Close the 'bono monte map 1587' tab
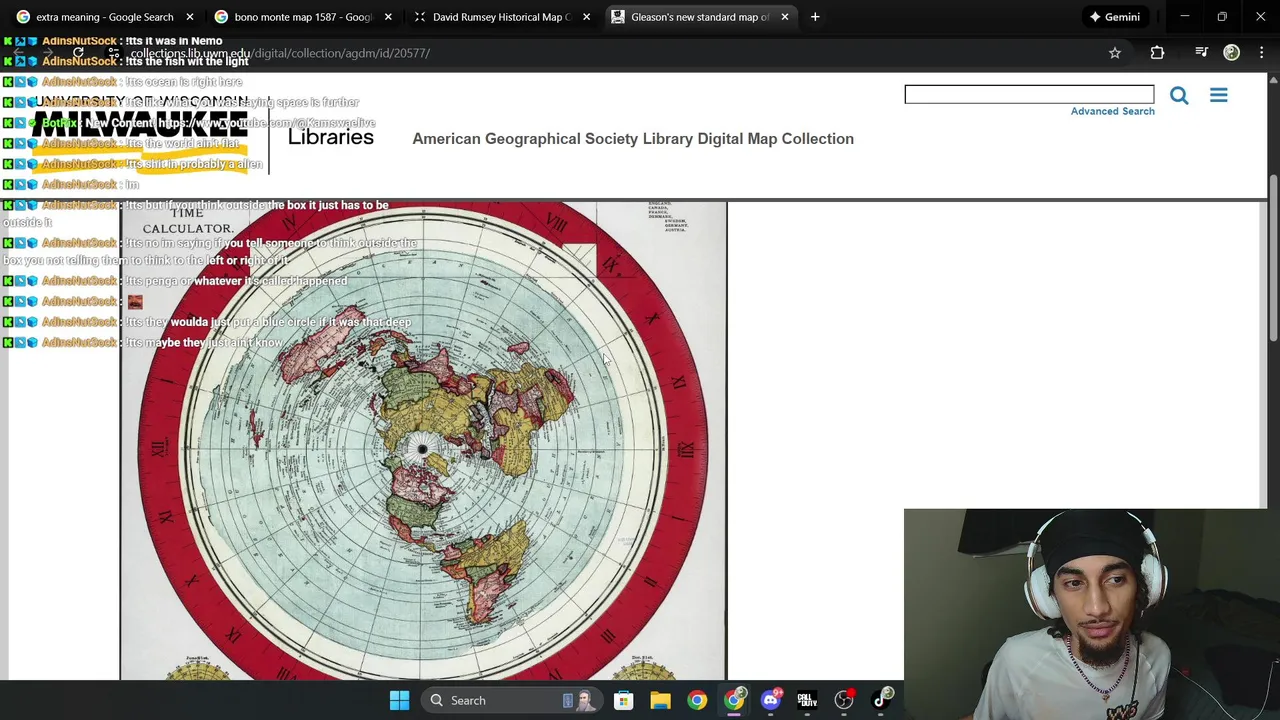 (388, 17)
